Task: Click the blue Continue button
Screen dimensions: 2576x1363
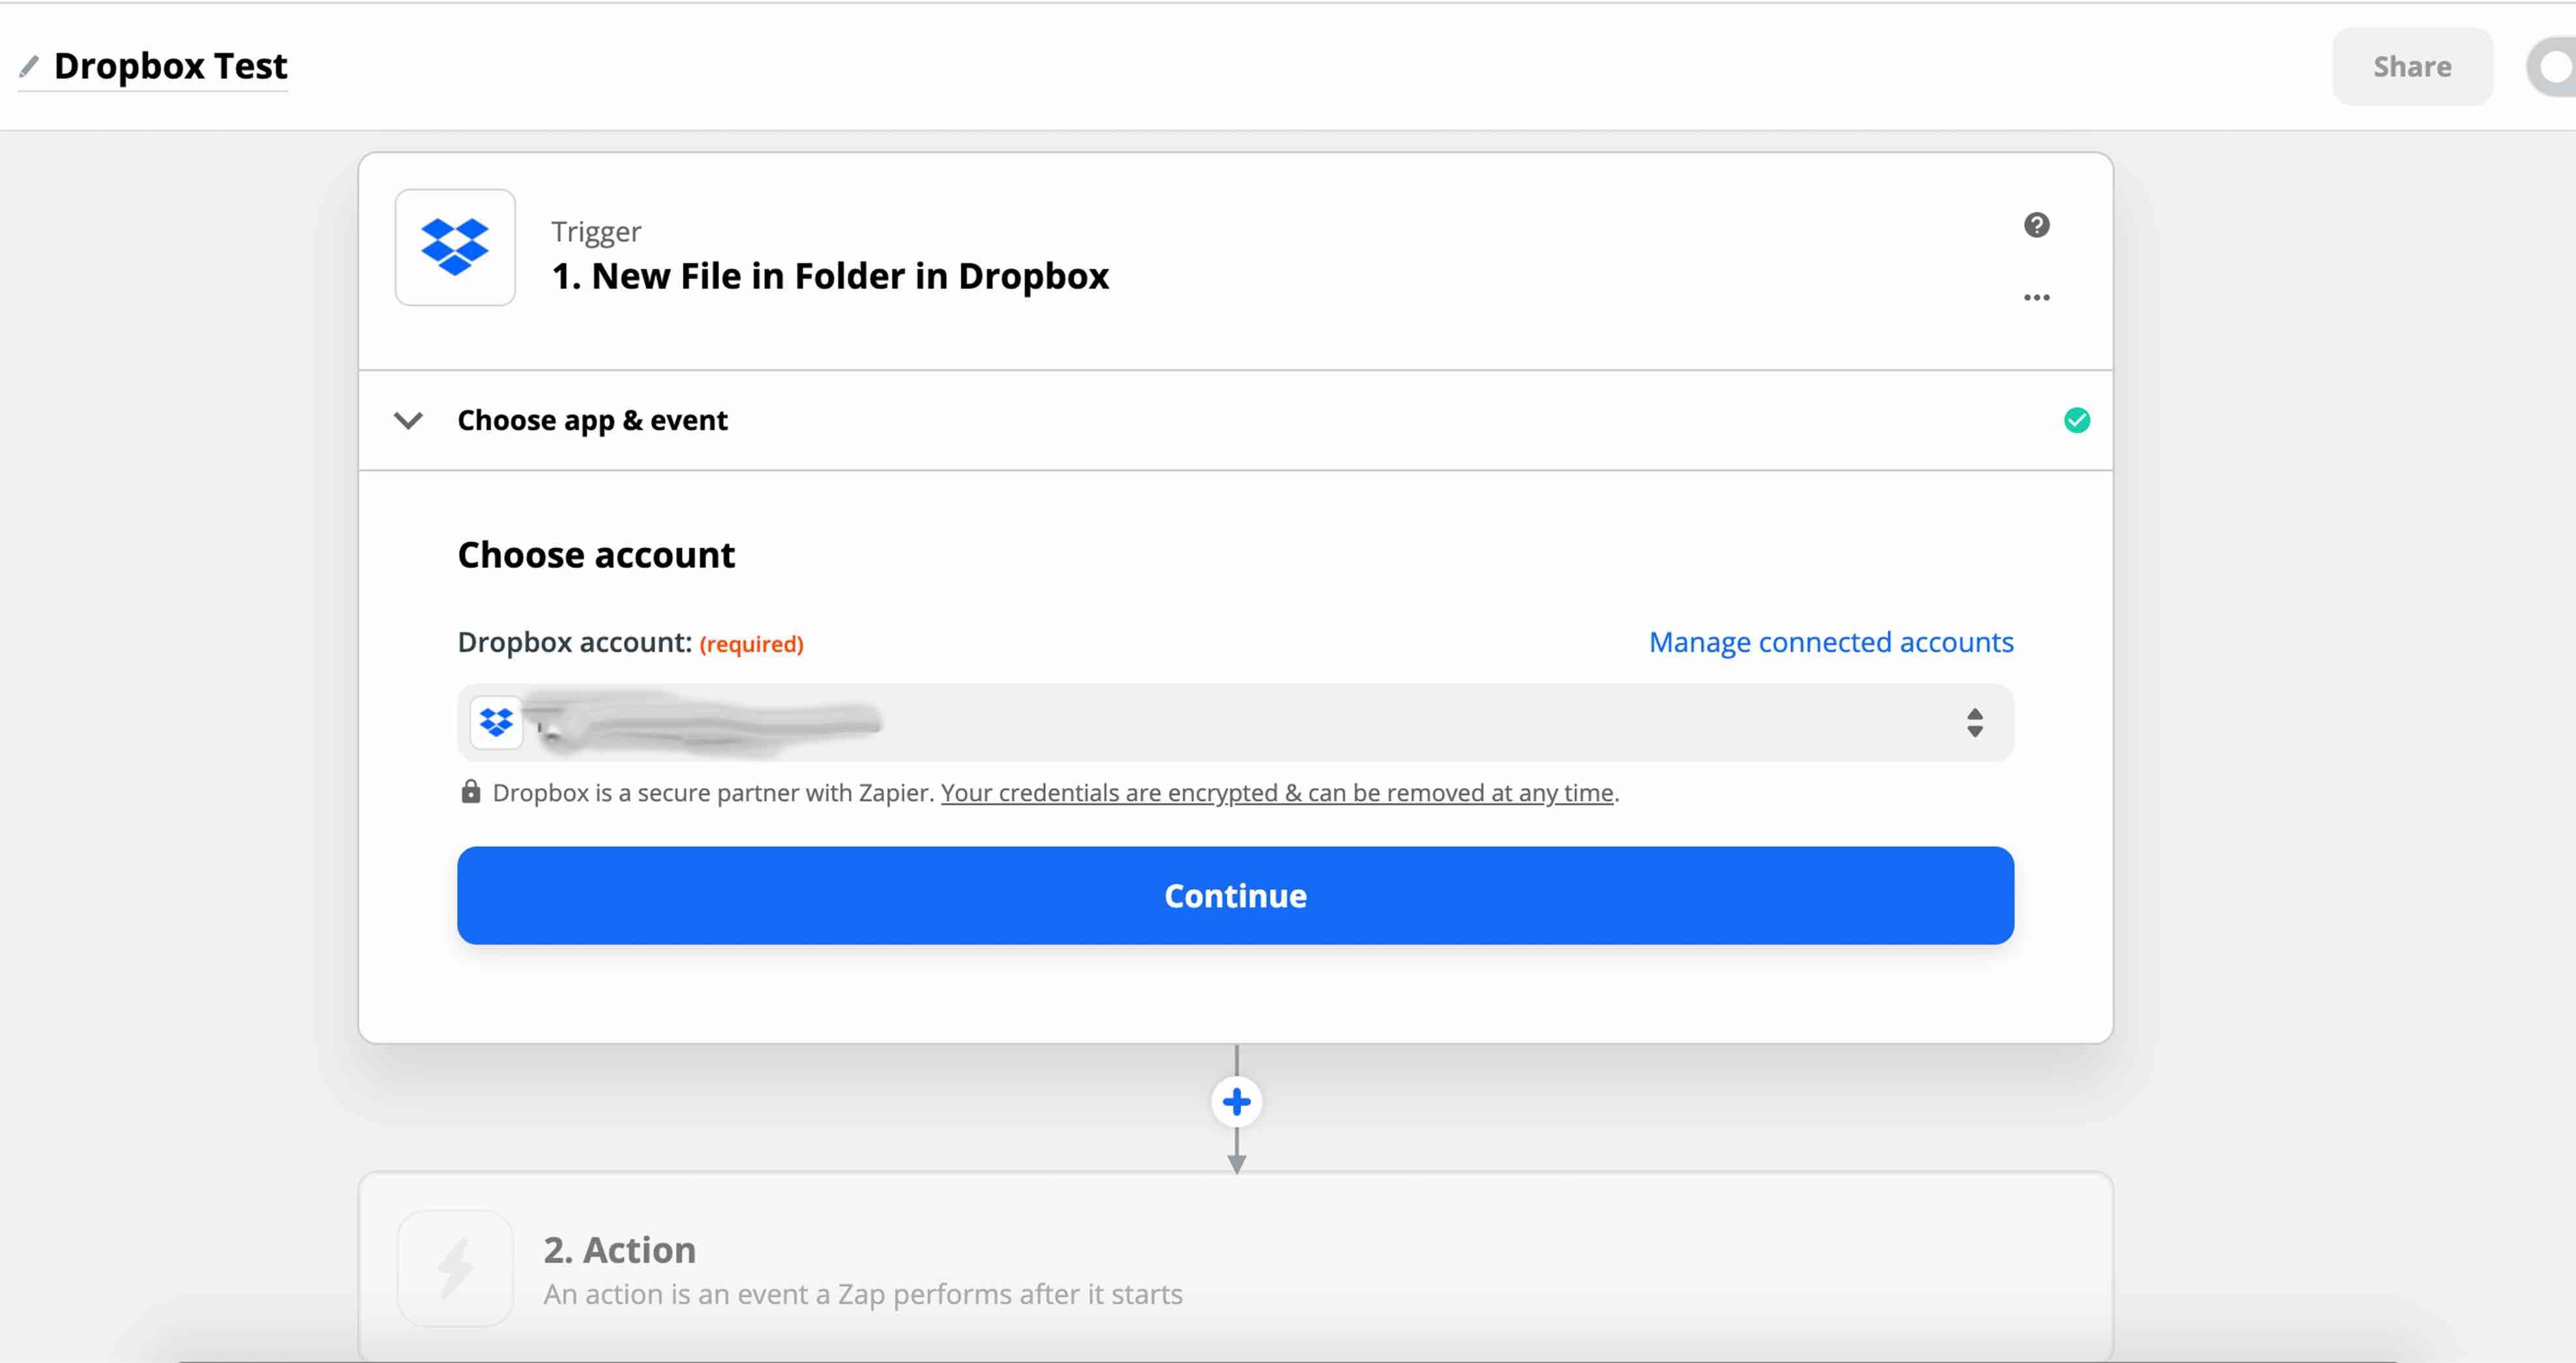Action: [x=1235, y=895]
